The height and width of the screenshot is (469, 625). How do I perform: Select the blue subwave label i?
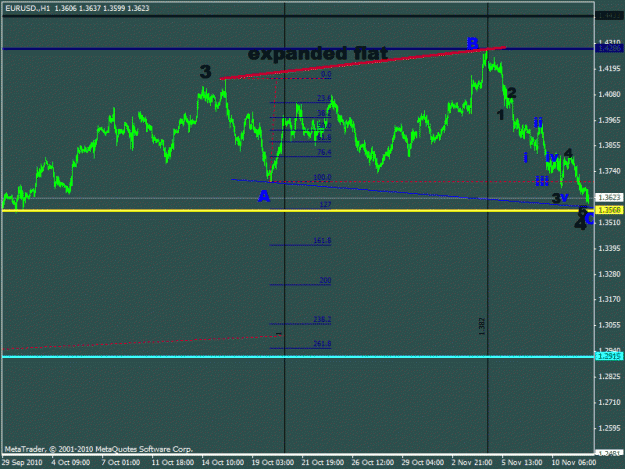click(x=525, y=157)
